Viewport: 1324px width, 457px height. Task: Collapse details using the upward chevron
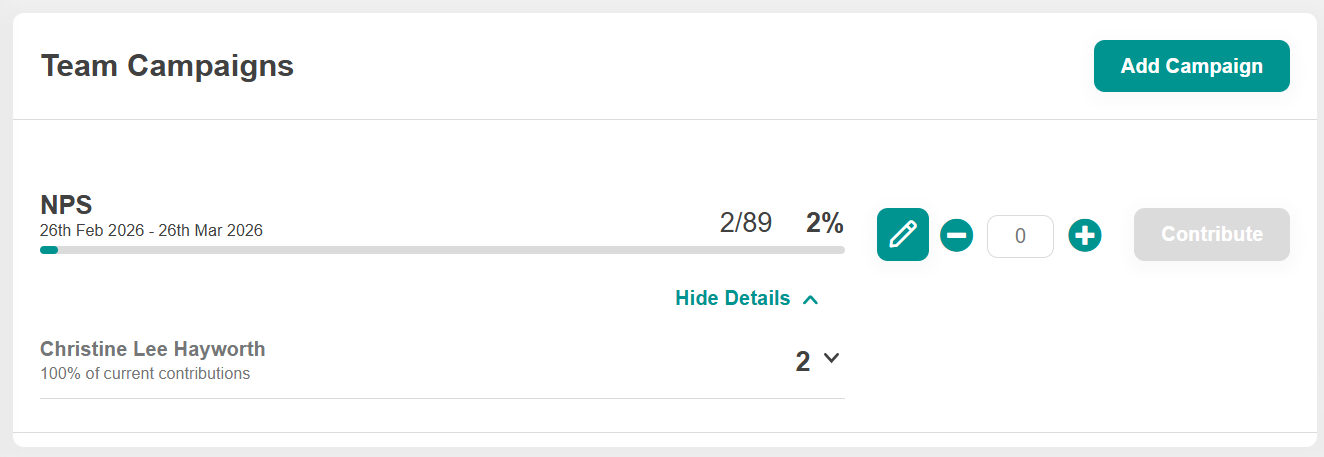(x=811, y=299)
